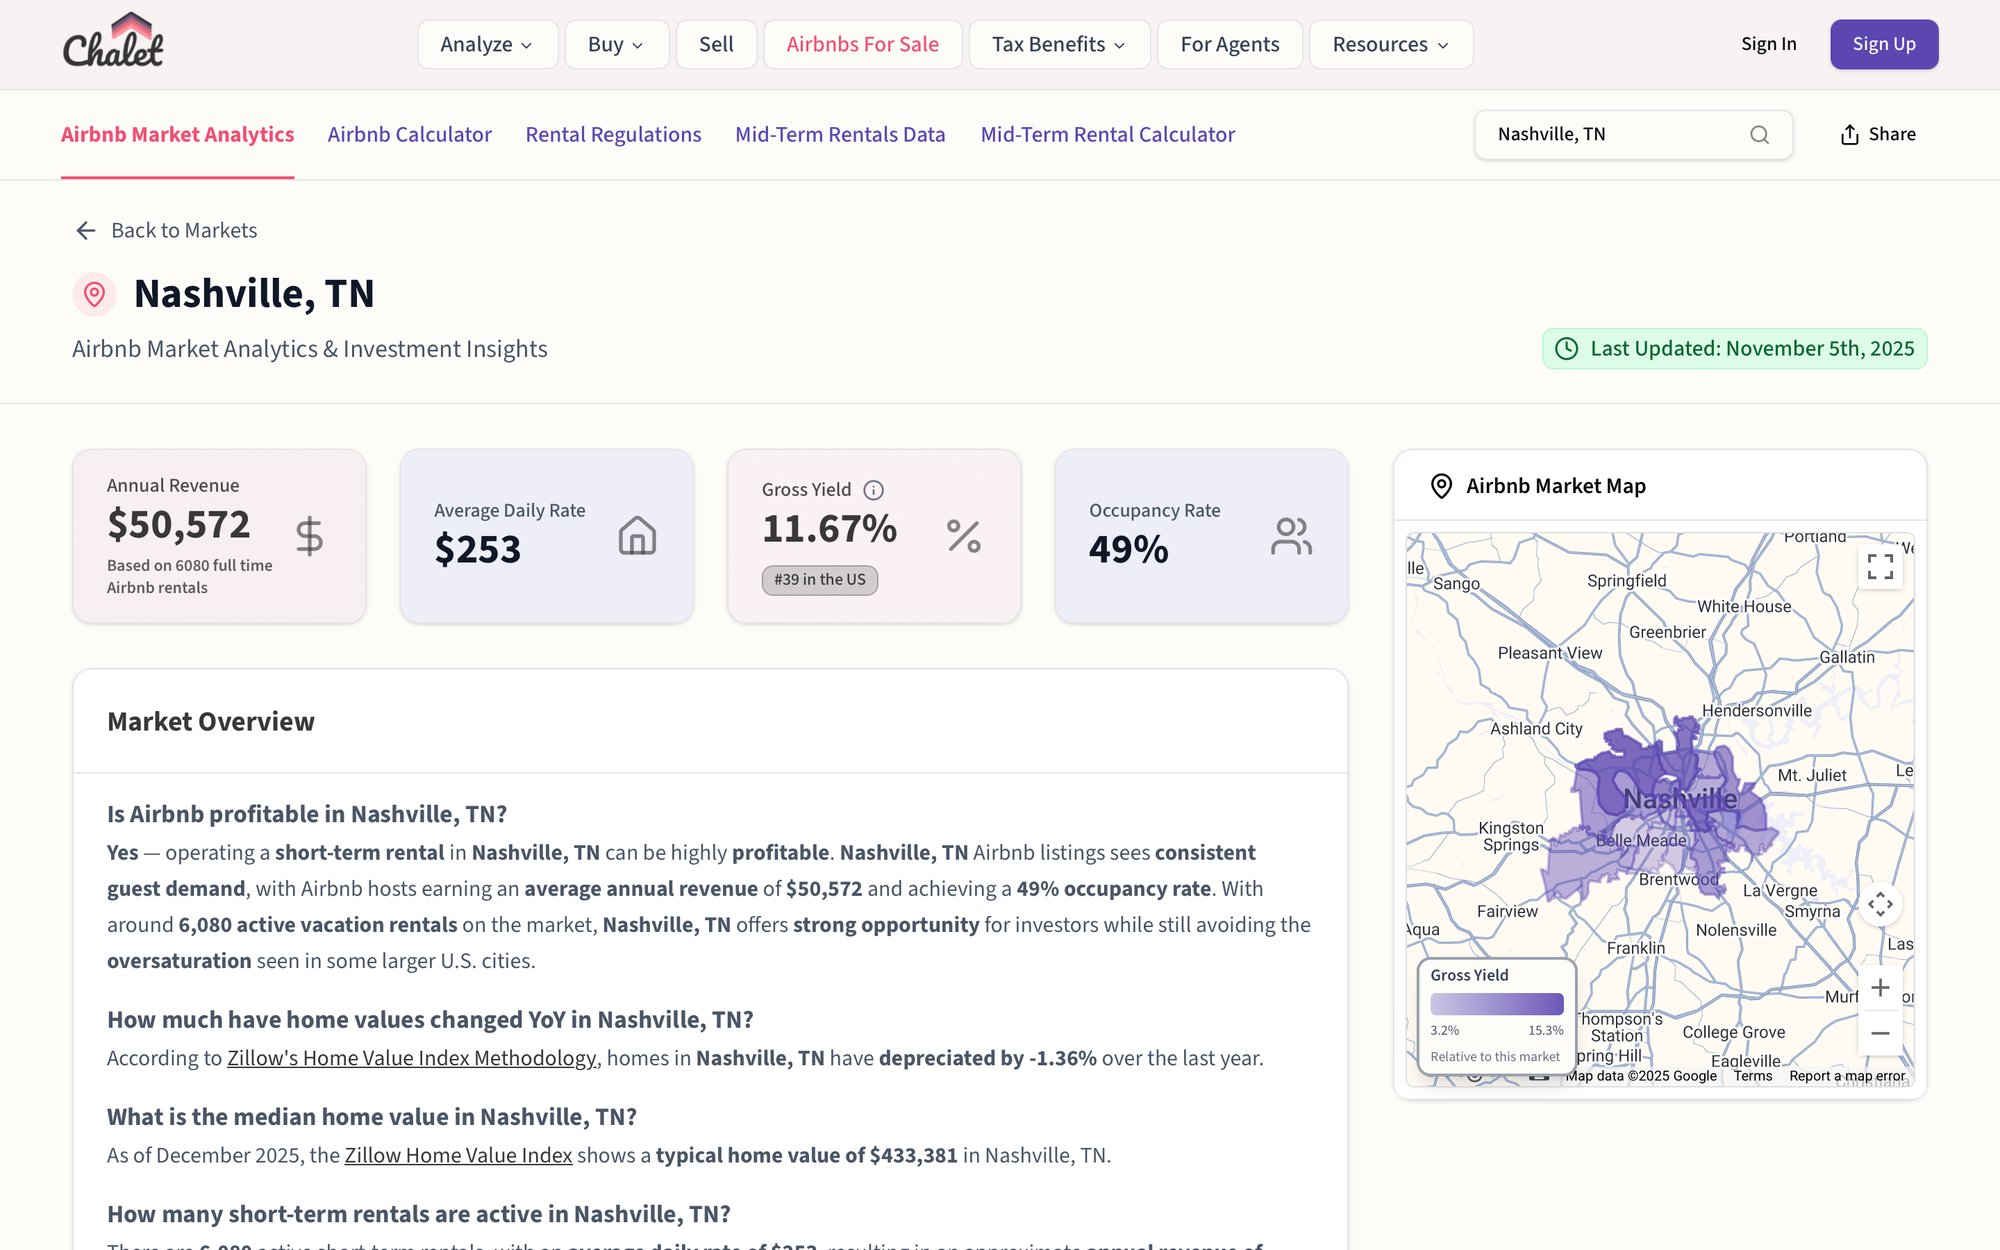The width and height of the screenshot is (2000, 1250).
Task: Open the Resources dropdown
Action: pos(1390,44)
